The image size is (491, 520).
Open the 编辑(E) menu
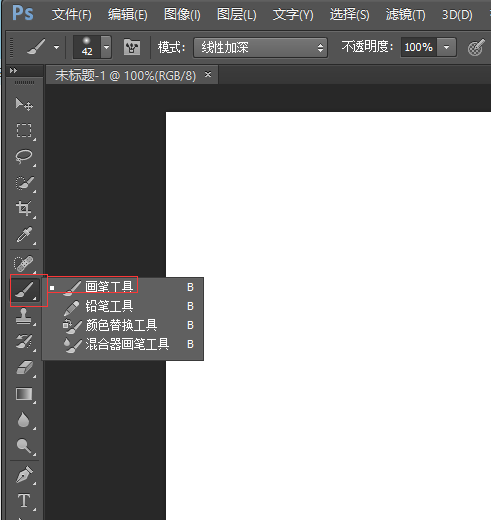pos(127,15)
